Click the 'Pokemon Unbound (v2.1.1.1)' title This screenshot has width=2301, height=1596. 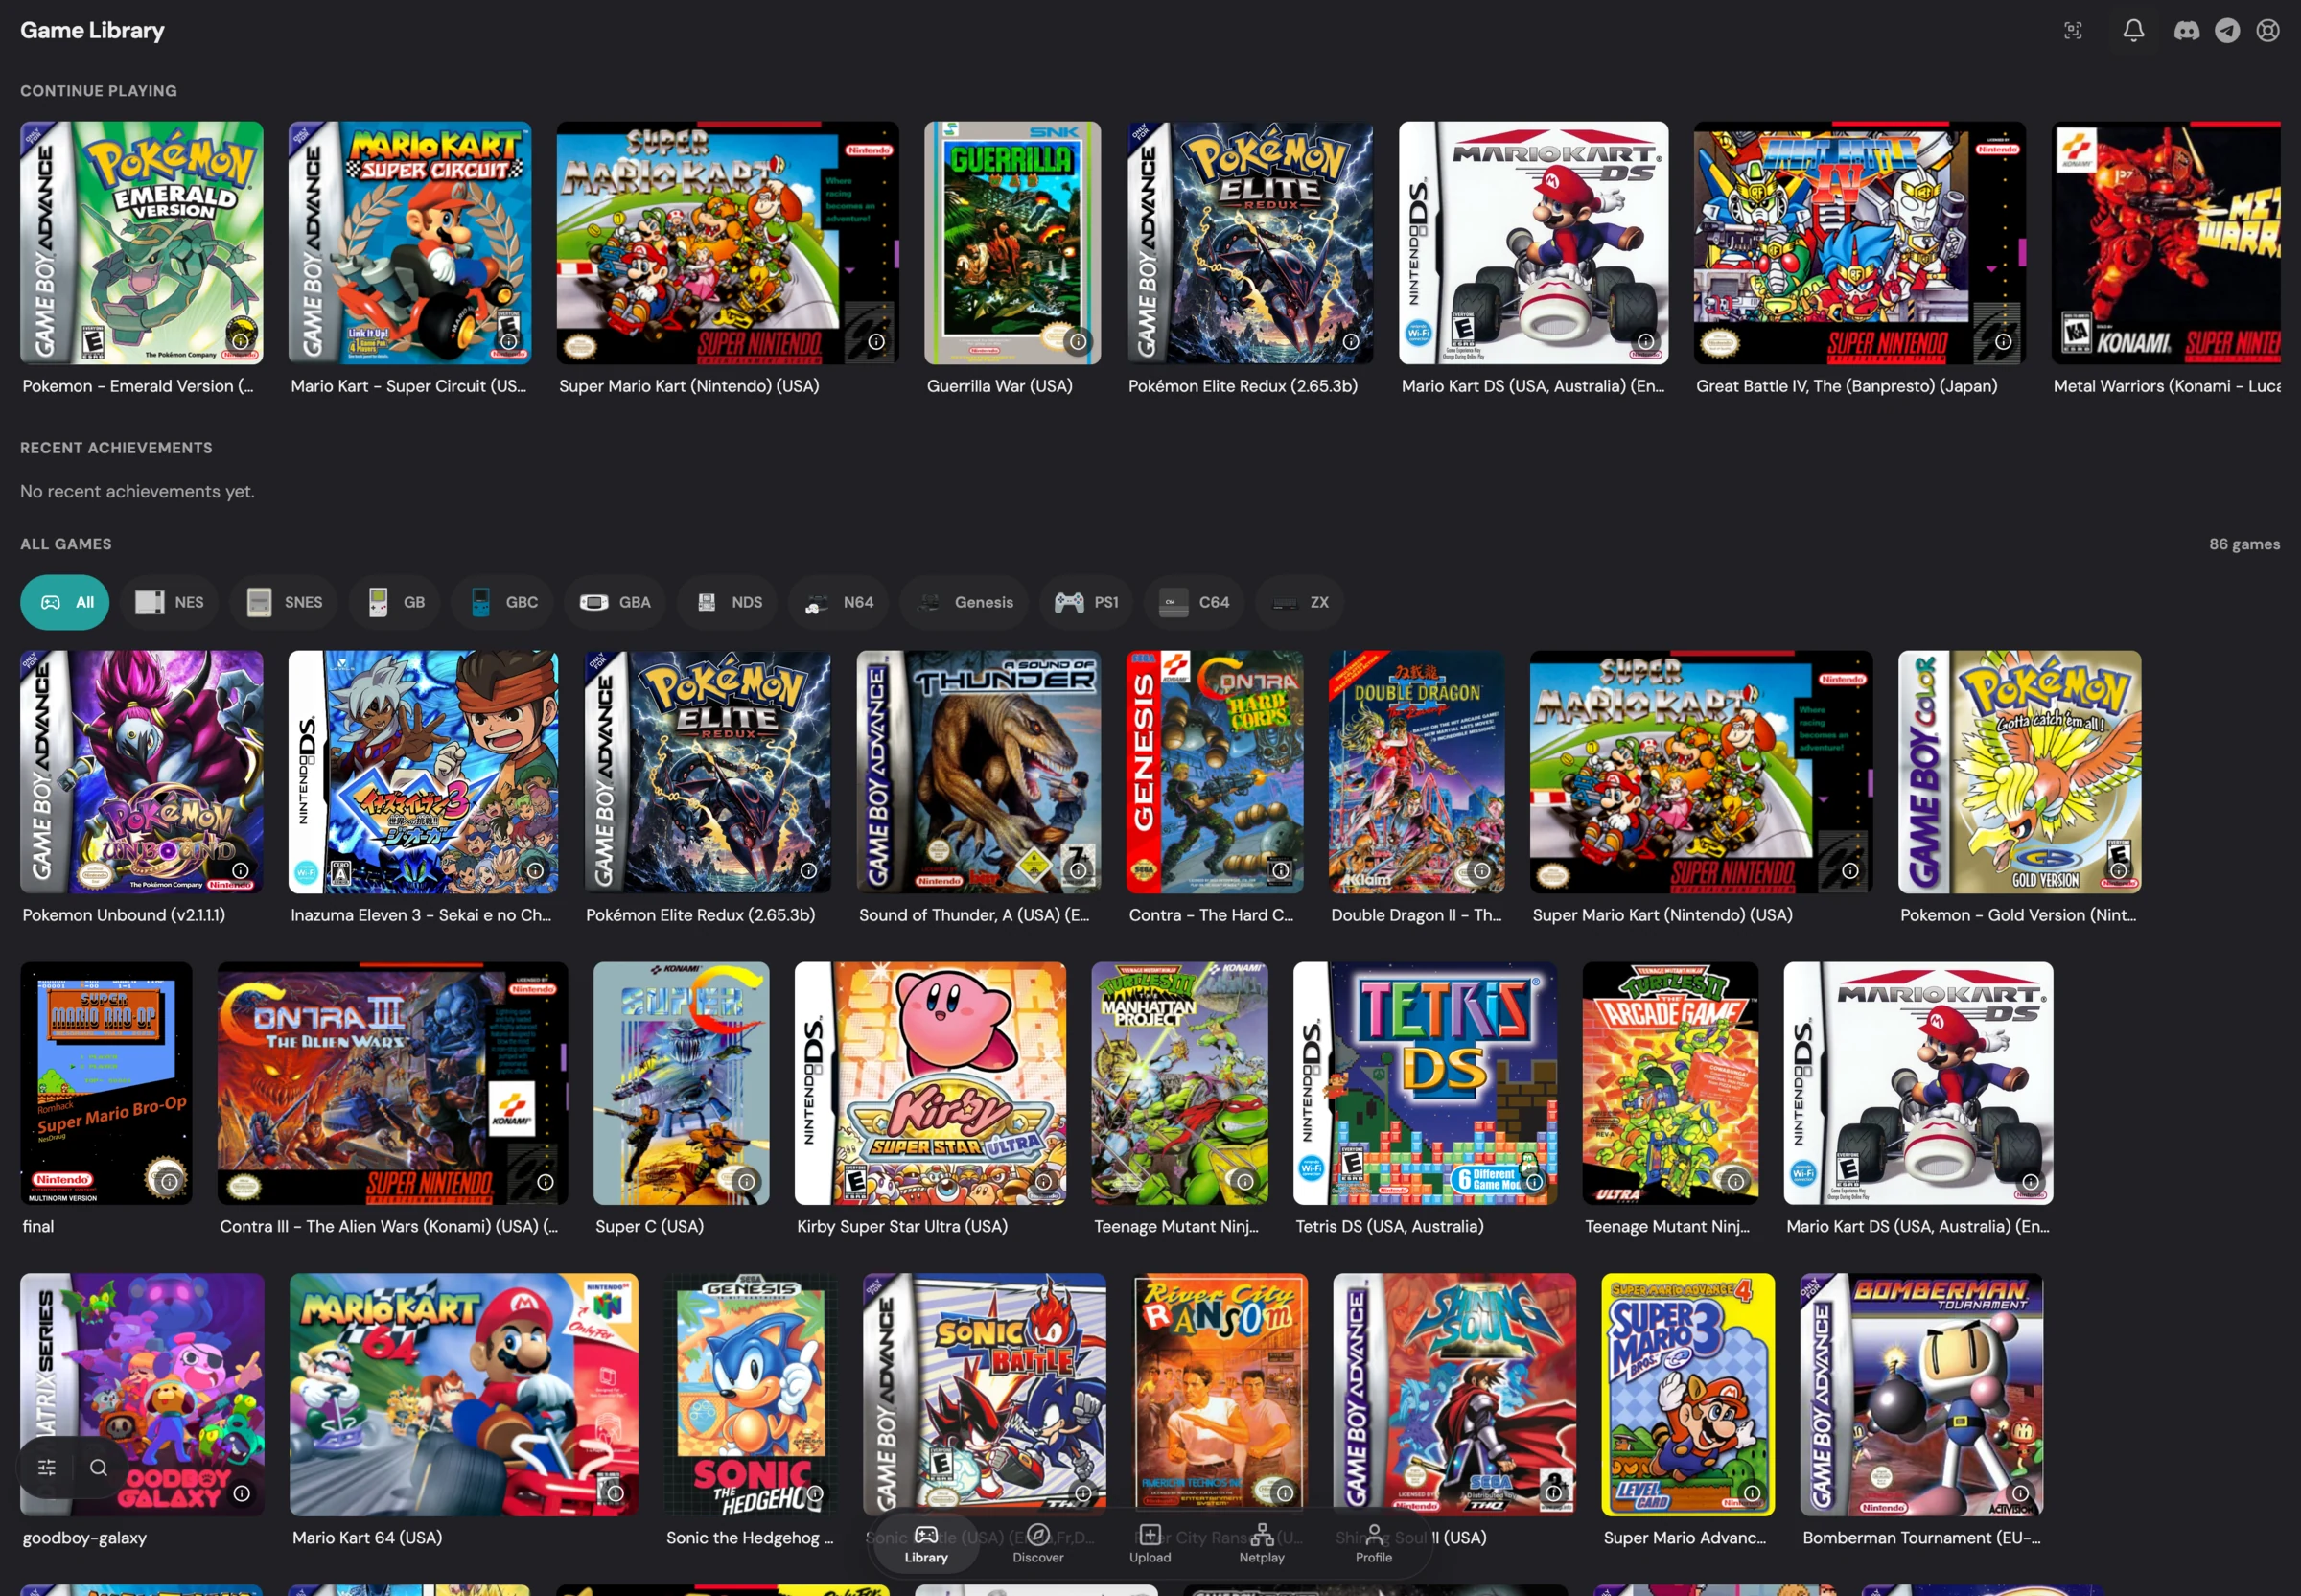[x=124, y=915]
